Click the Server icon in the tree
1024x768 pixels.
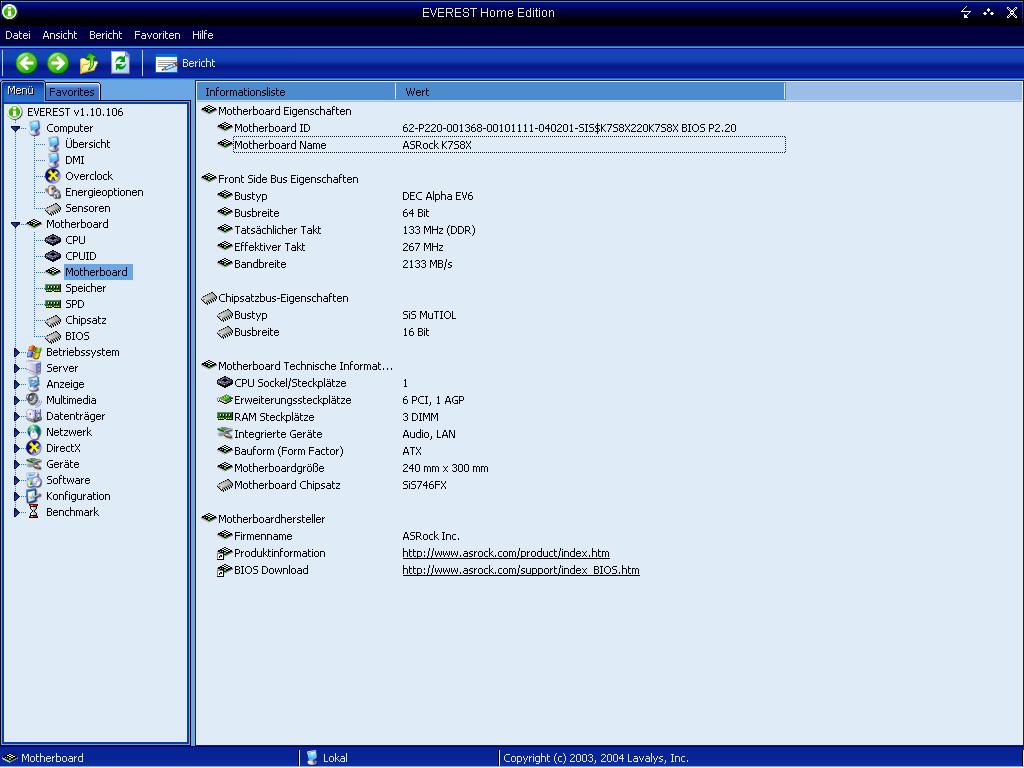point(34,368)
